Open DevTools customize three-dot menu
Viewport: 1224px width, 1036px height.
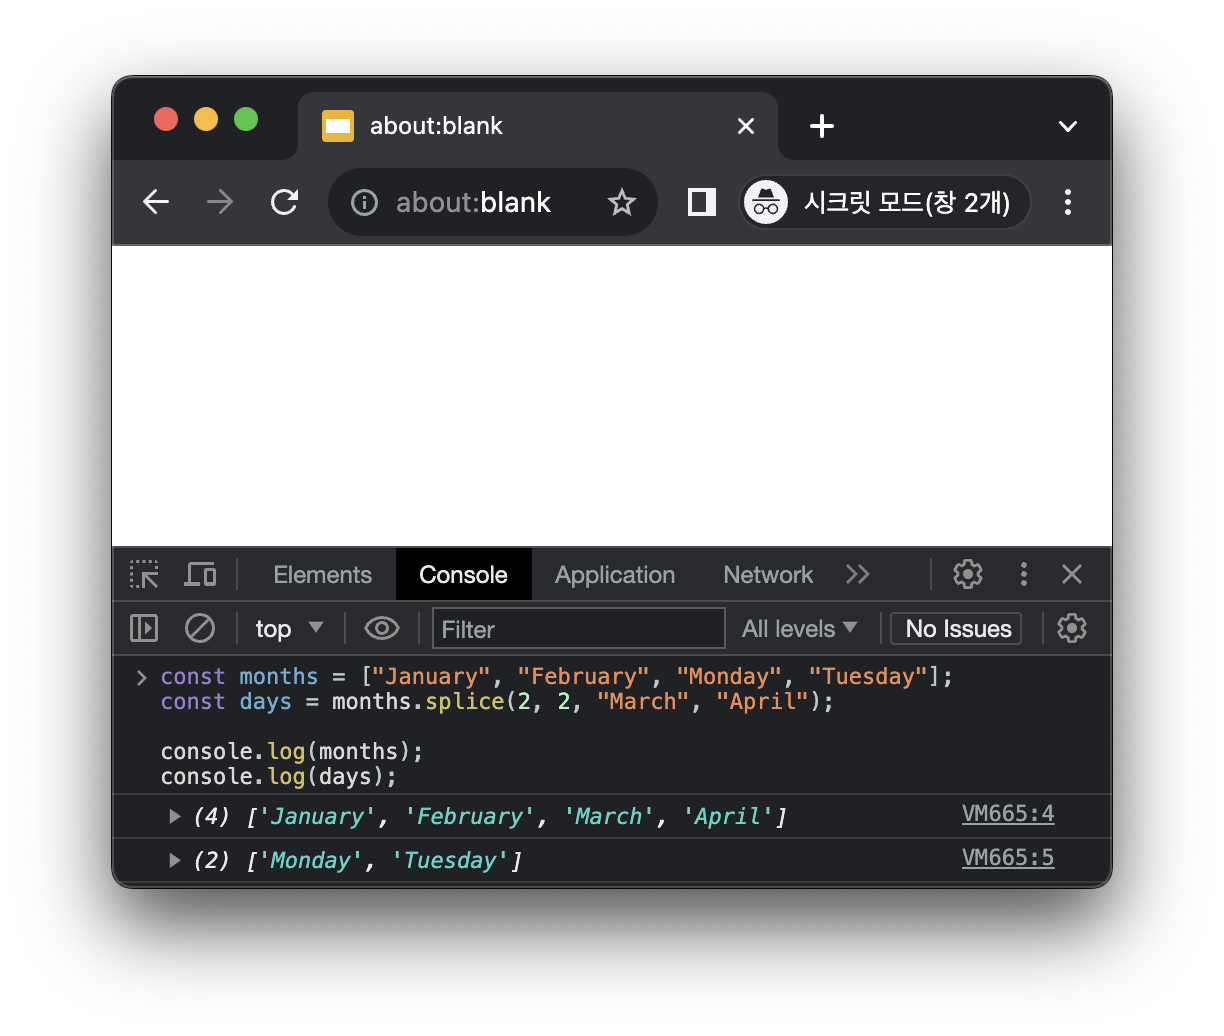click(x=1023, y=574)
